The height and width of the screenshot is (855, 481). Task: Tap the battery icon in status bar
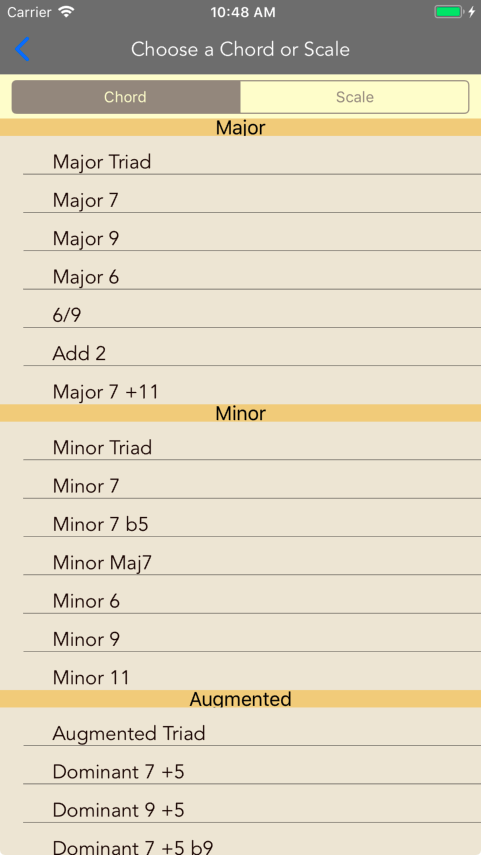tap(448, 12)
